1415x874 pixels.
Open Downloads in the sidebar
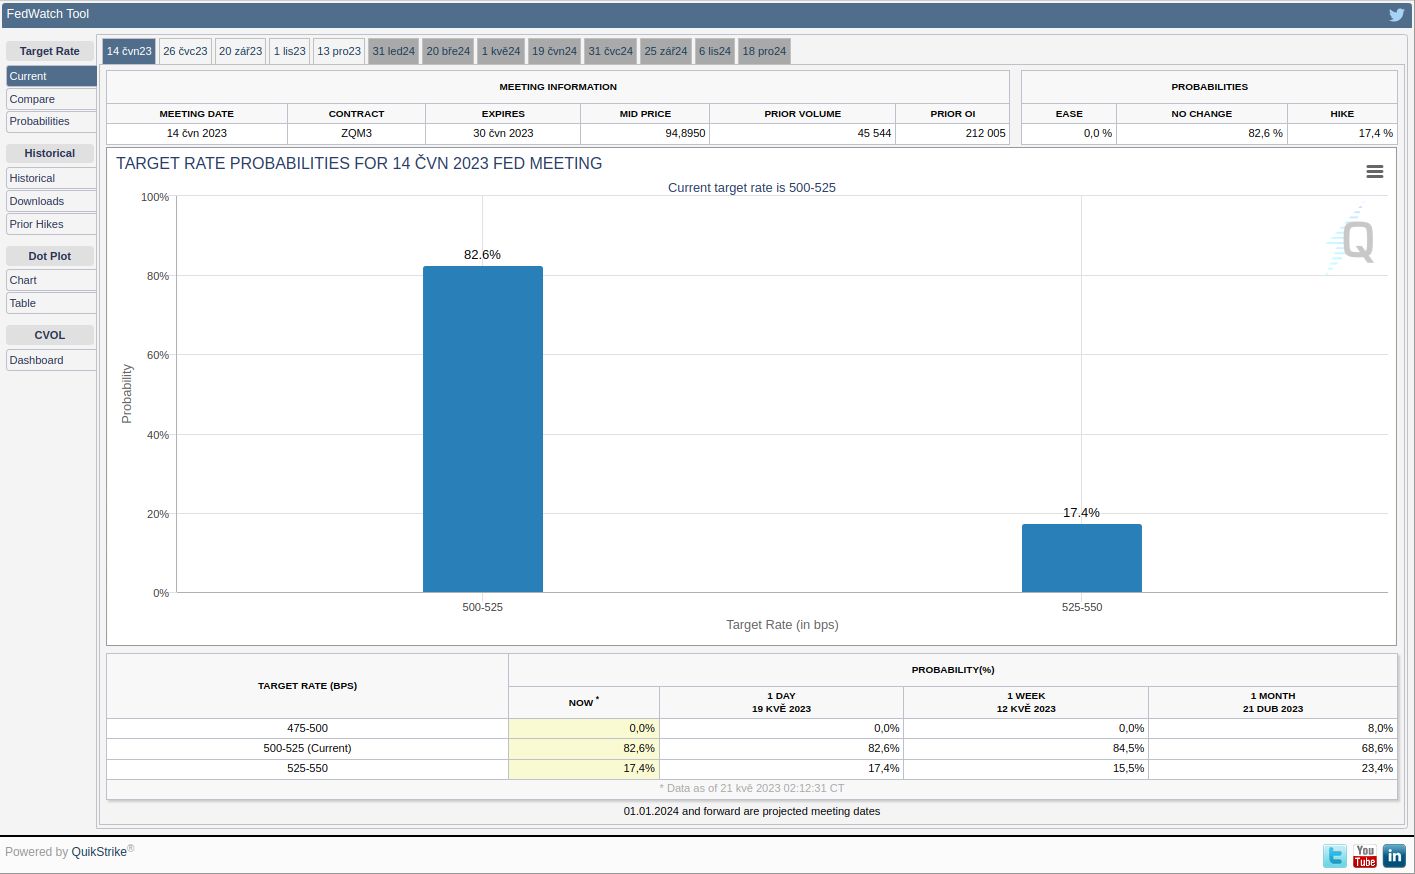[x=51, y=201]
